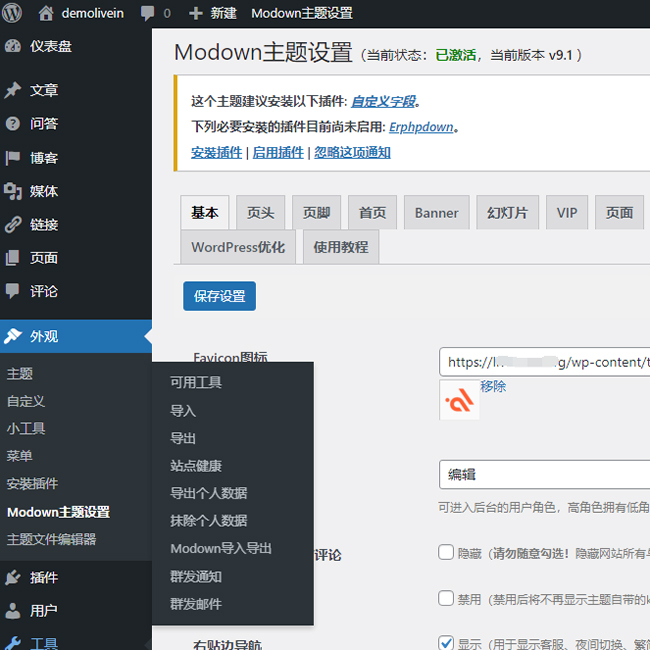Open the comments bubble icon in admin bar
This screenshot has width=650, height=650.
click(x=147, y=14)
